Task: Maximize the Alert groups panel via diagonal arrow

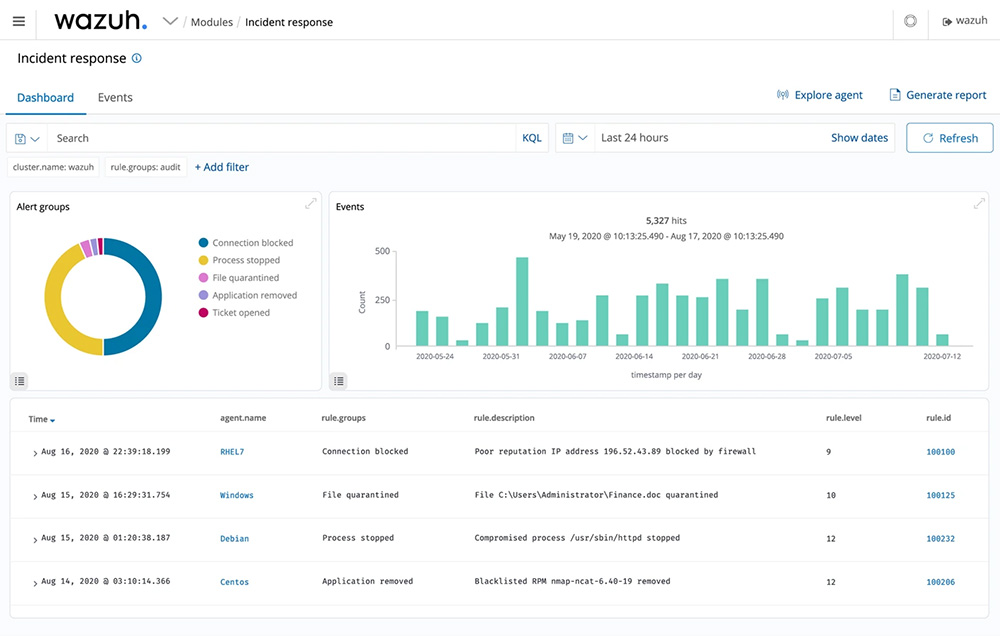Action: tap(310, 203)
